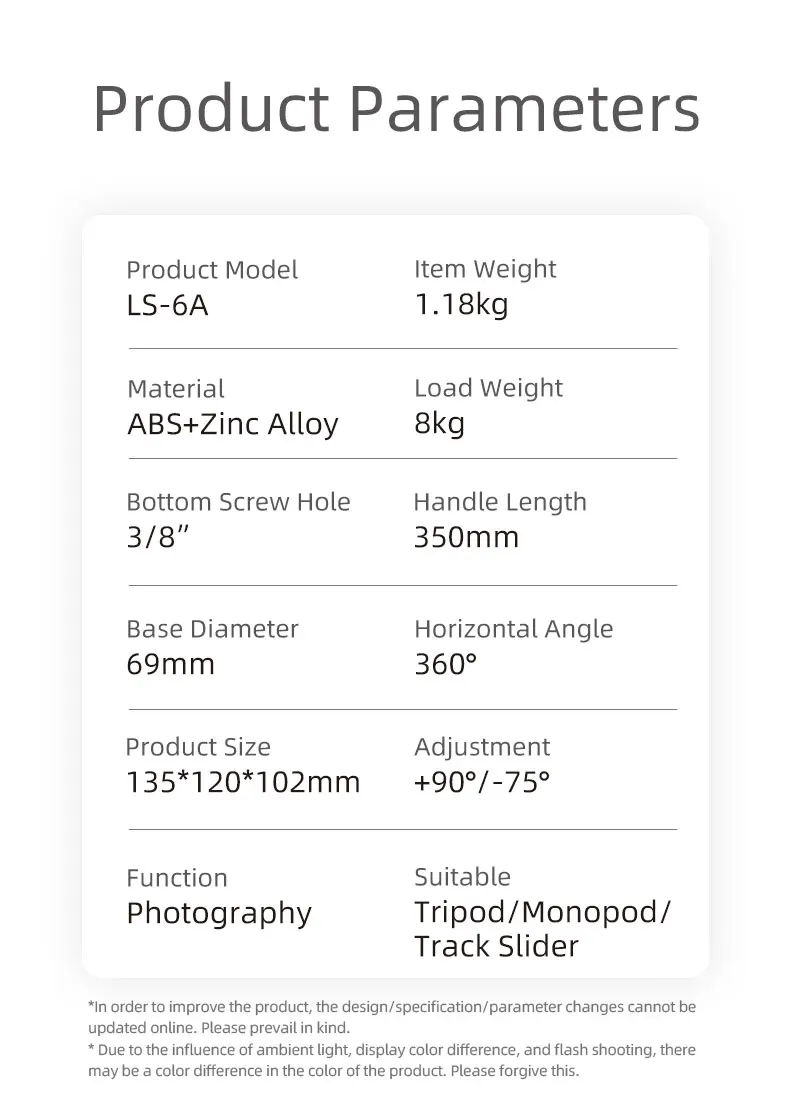Screen dimensions: 790x1093
Task: Select the Tripod/Monopod/Track Slider text
Action: coord(541,929)
